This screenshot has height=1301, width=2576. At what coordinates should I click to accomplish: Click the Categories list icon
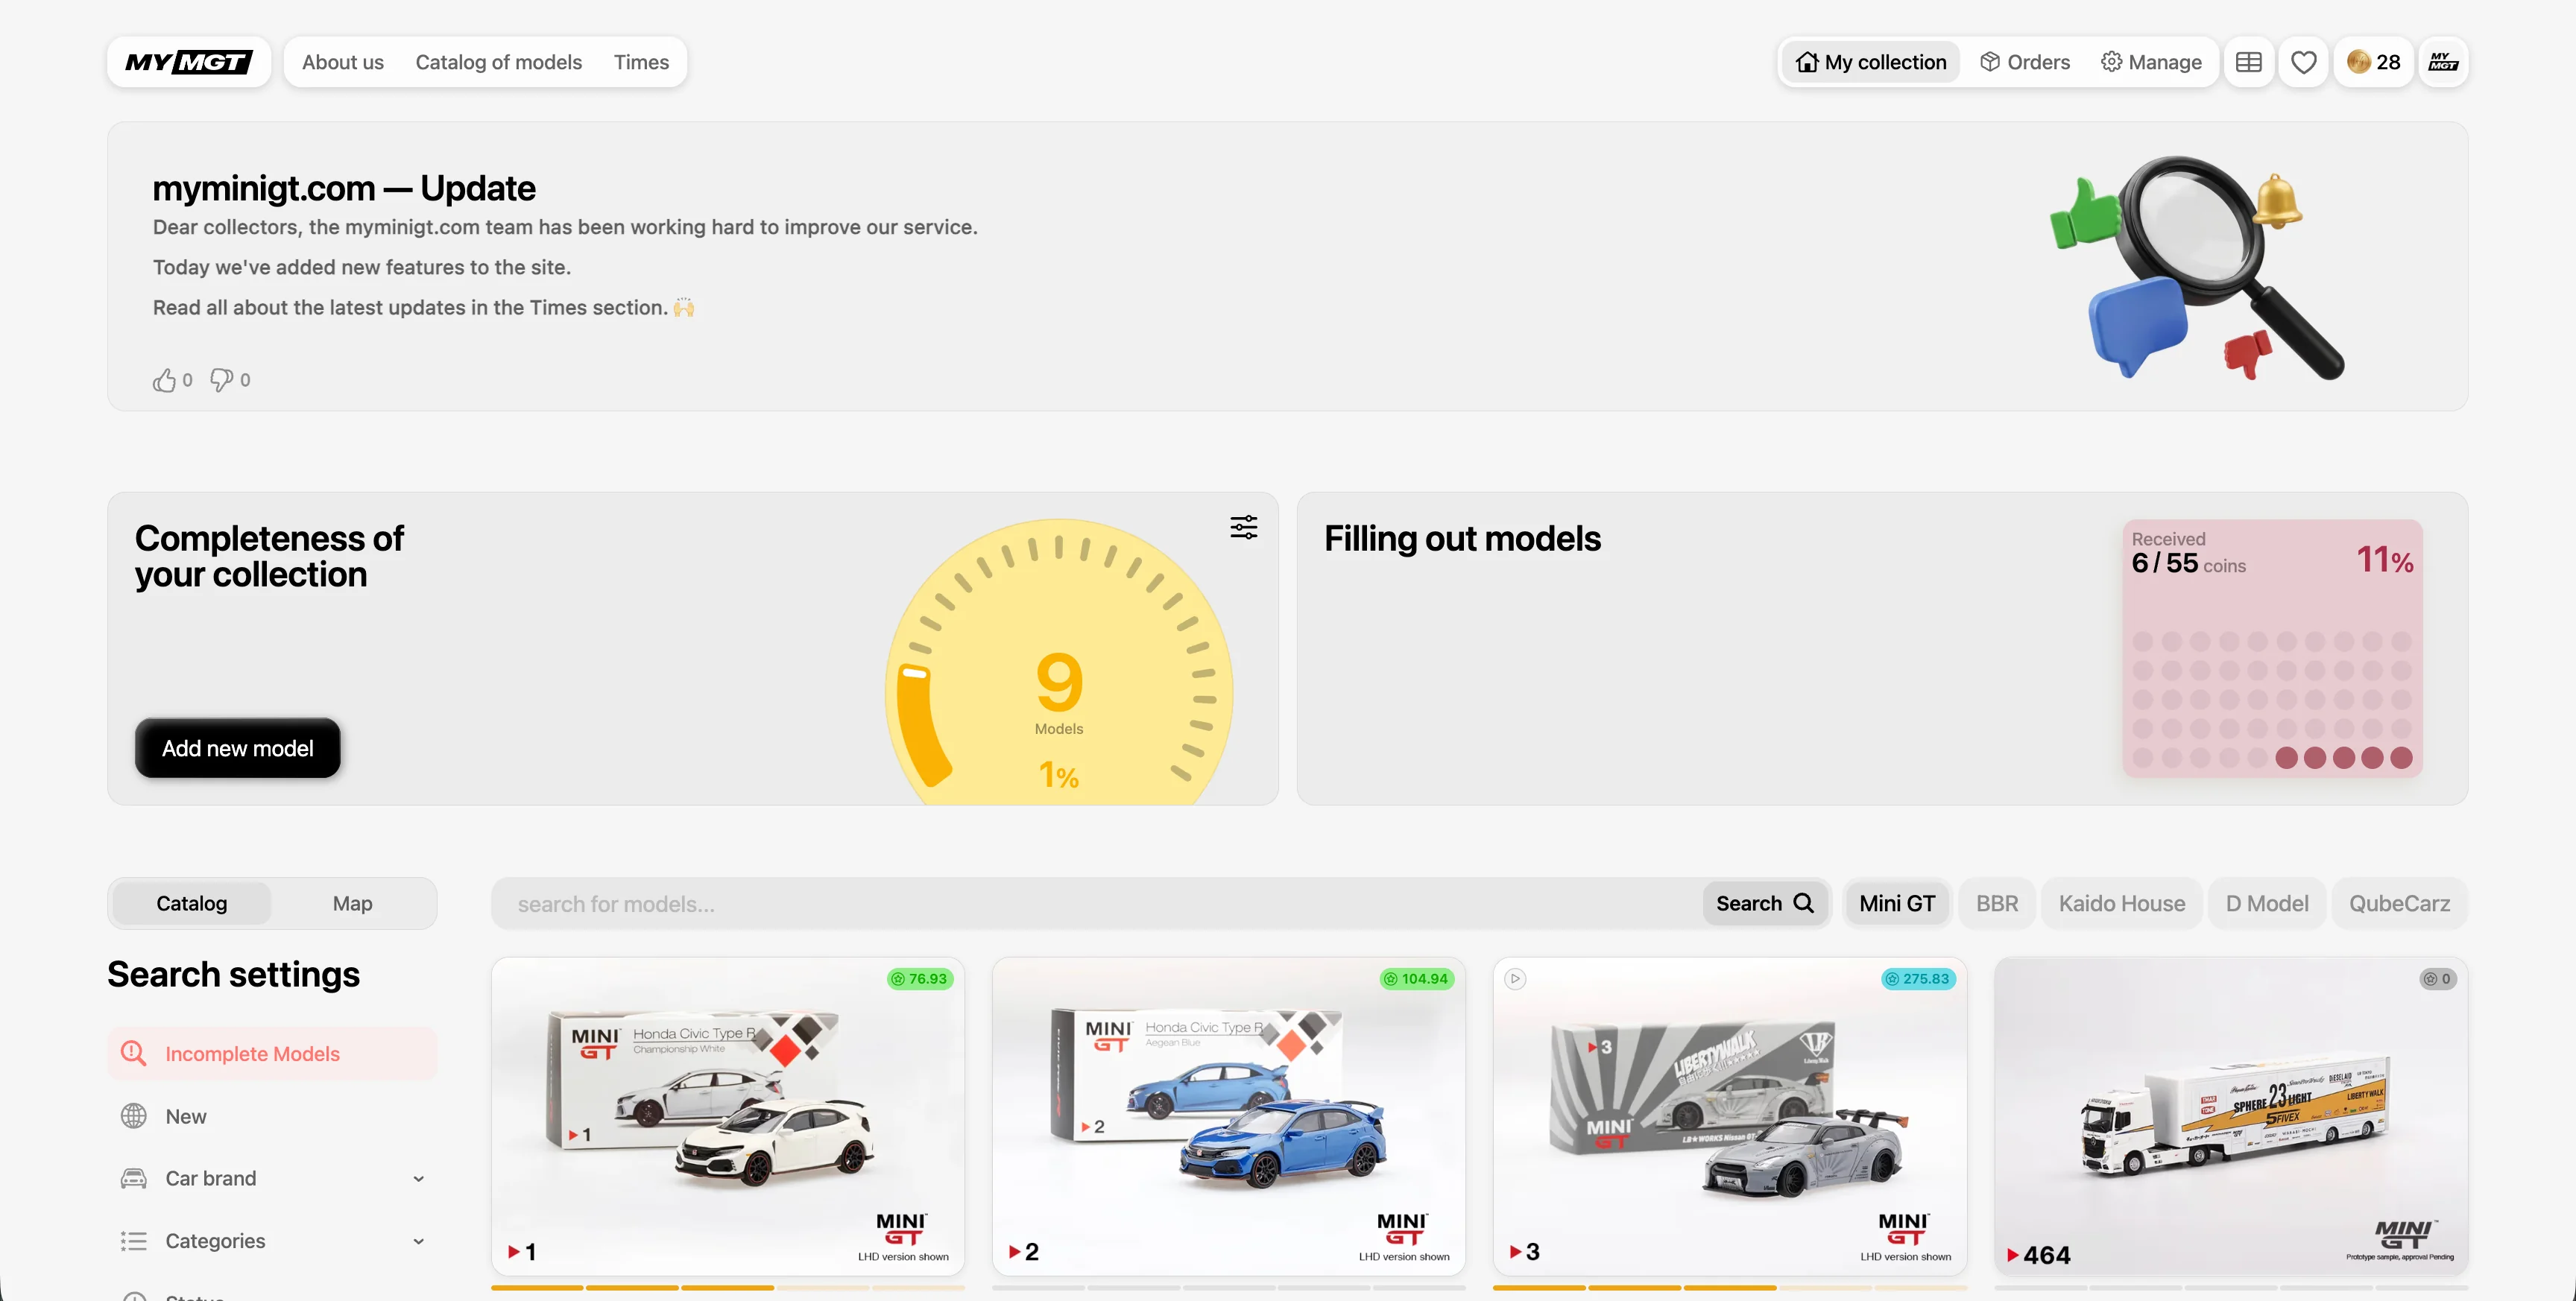click(133, 1240)
